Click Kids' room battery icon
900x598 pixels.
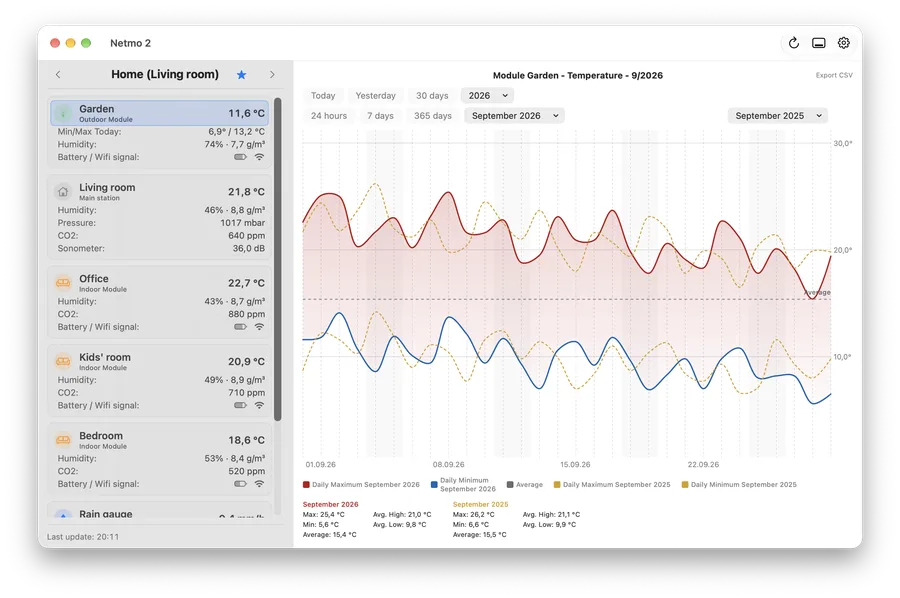click(240, 406)
